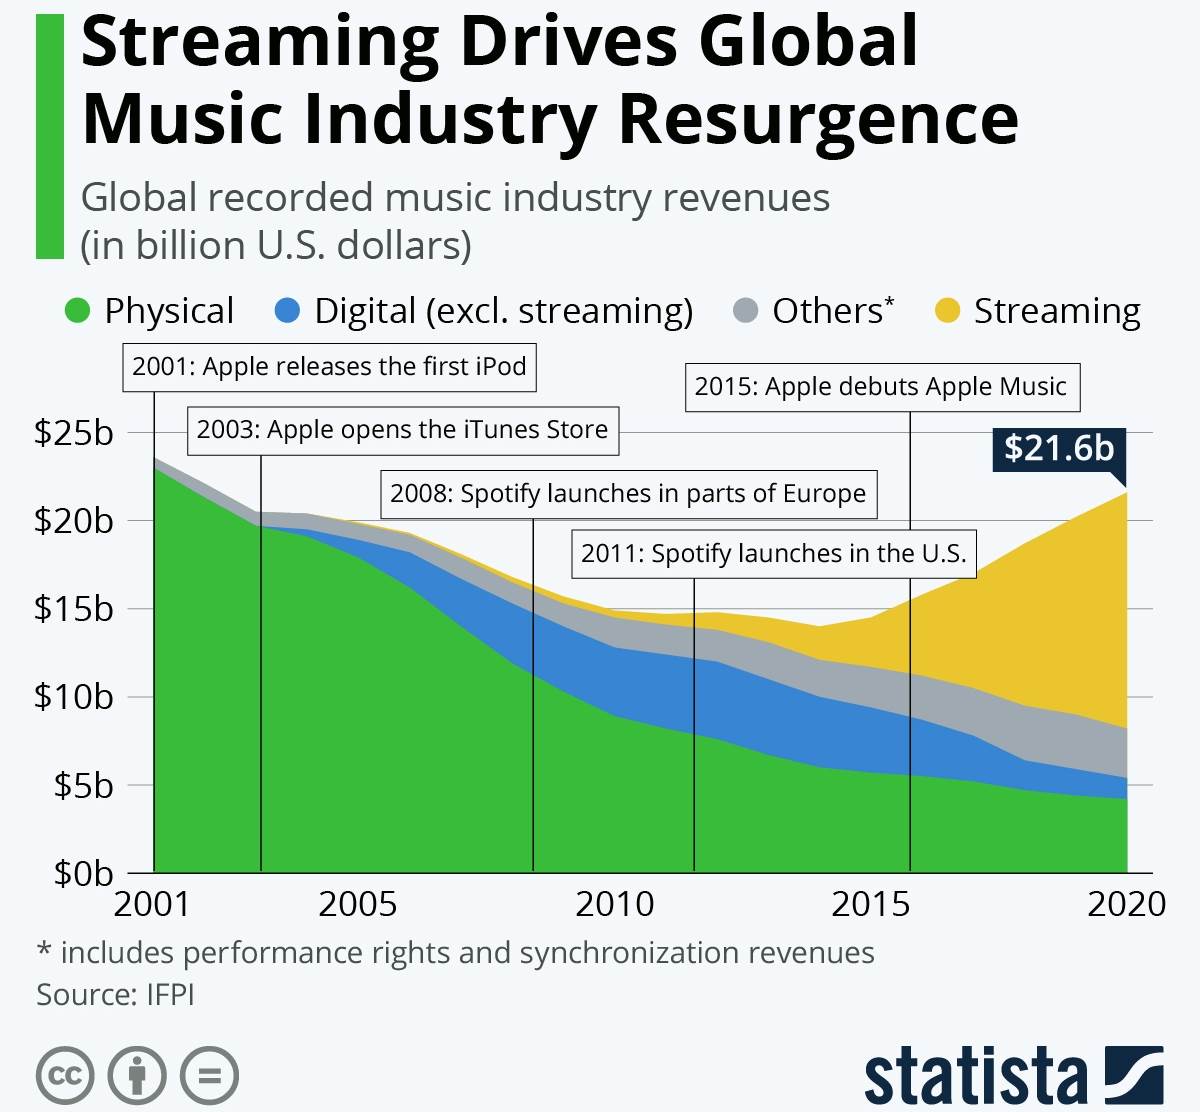
Task: Click the no-derivatives equals icon
Action: [209, 1076]
